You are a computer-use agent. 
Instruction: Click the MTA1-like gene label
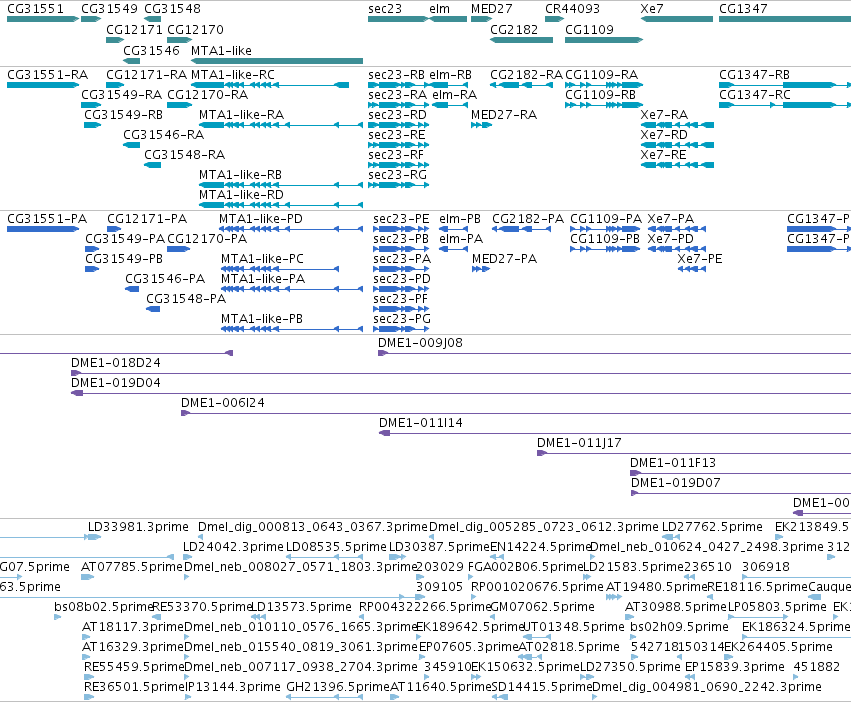click(x=221, y=50)
